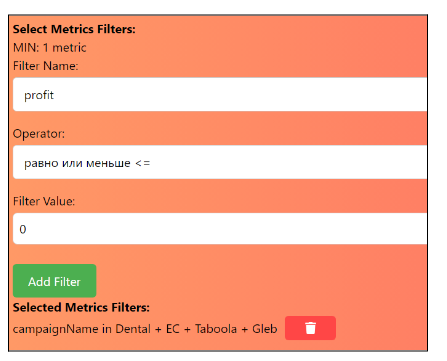The height and width of the screenshot is (361, 447).
Task: Remove selected filter using red trash button
Action: tap(310, 328)
